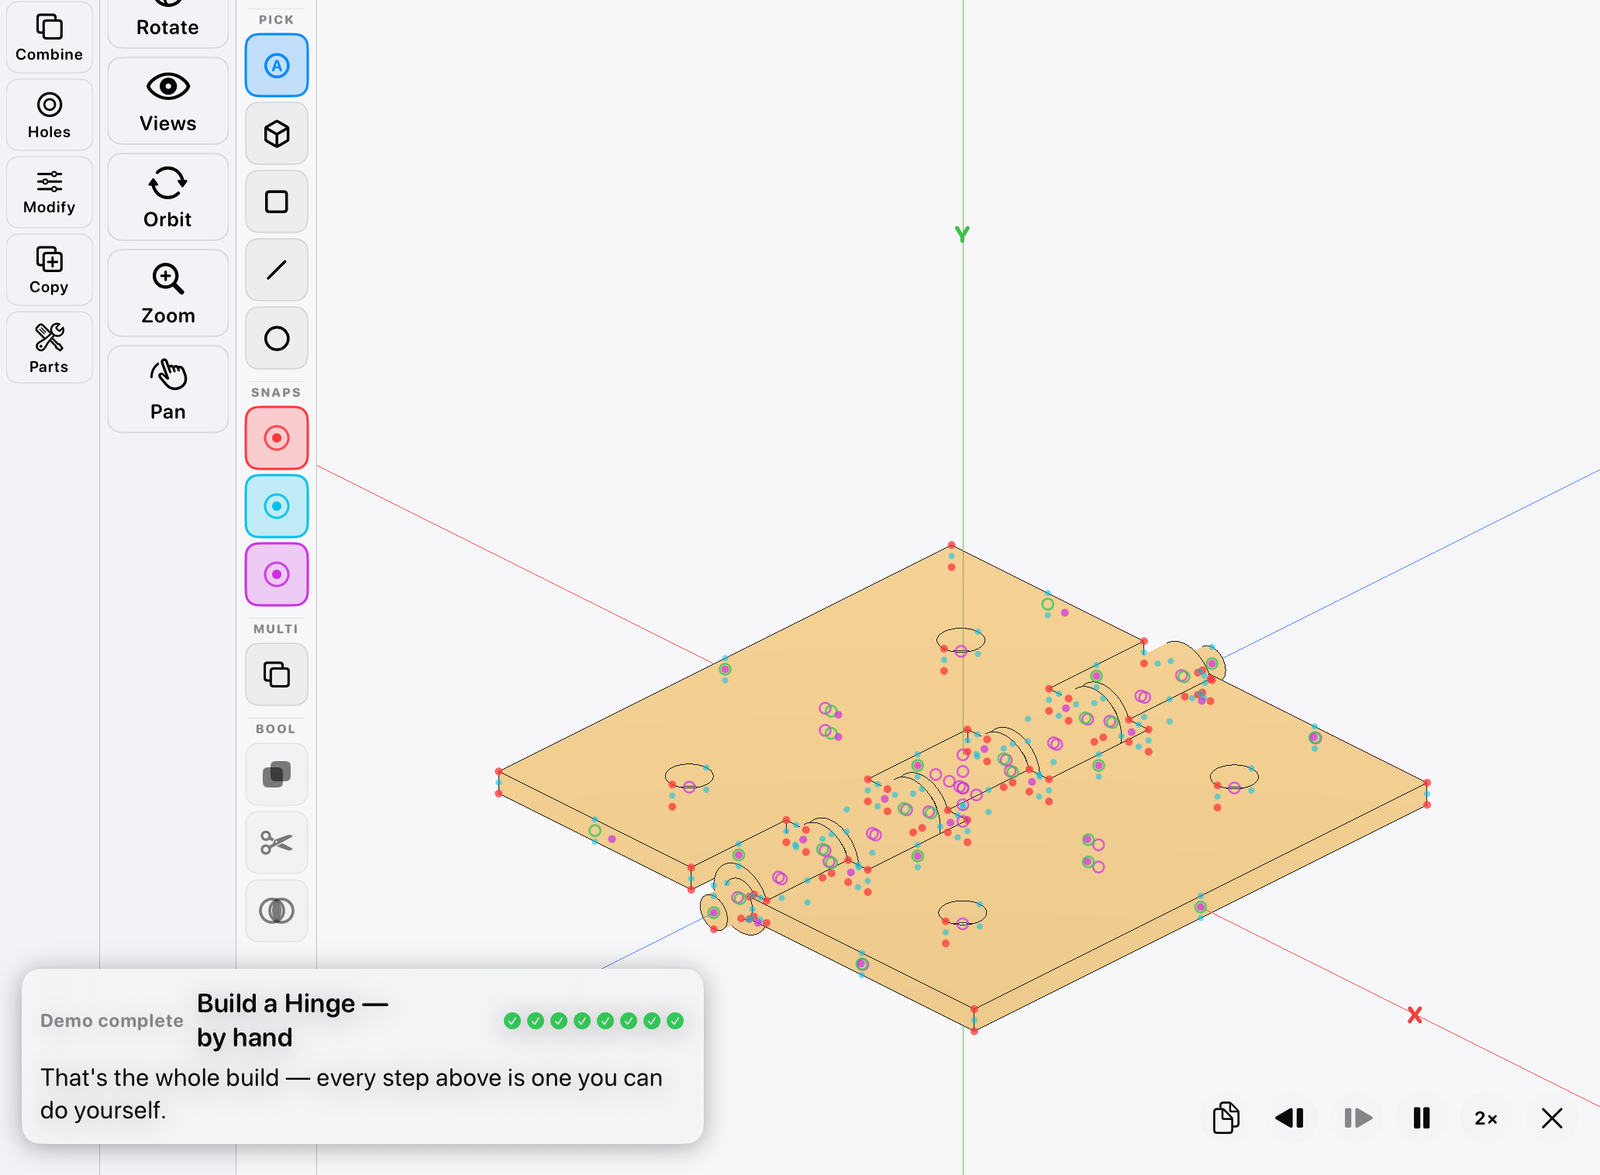Select the Pan hand tool
Viewport: 1600px width, 1175px height.
168,389
